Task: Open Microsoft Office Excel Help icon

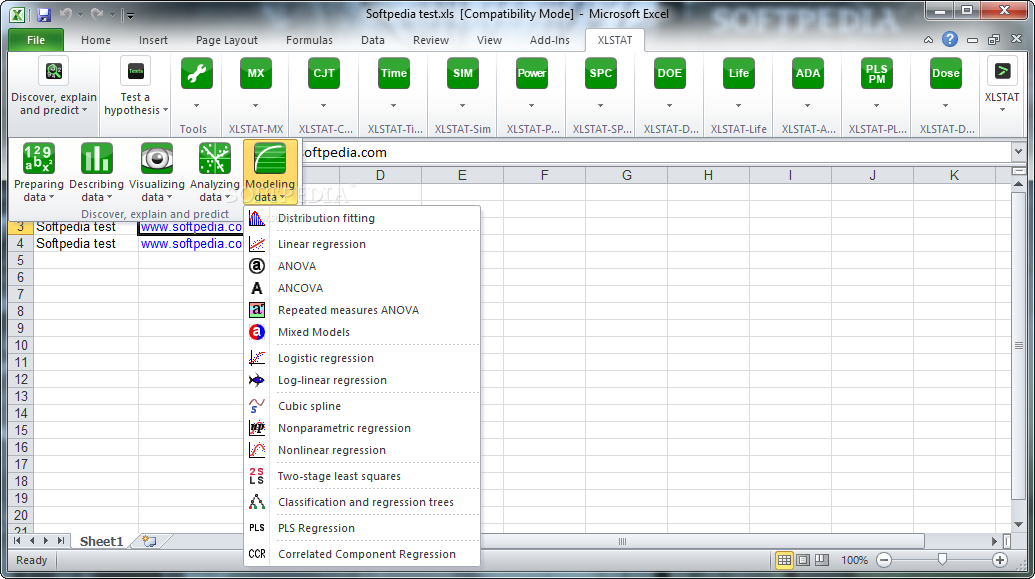Action: tap(950, 40)
